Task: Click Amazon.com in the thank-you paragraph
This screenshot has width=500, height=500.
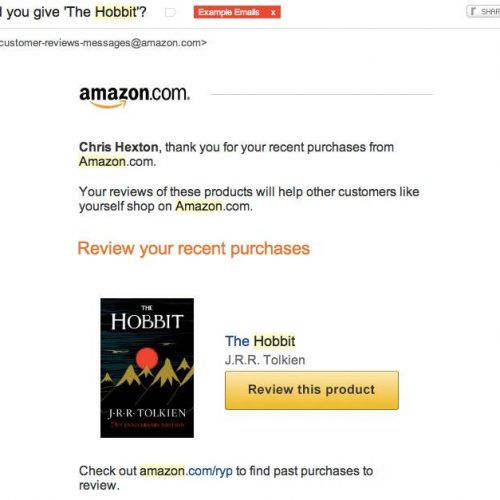Action: (117, 162)
